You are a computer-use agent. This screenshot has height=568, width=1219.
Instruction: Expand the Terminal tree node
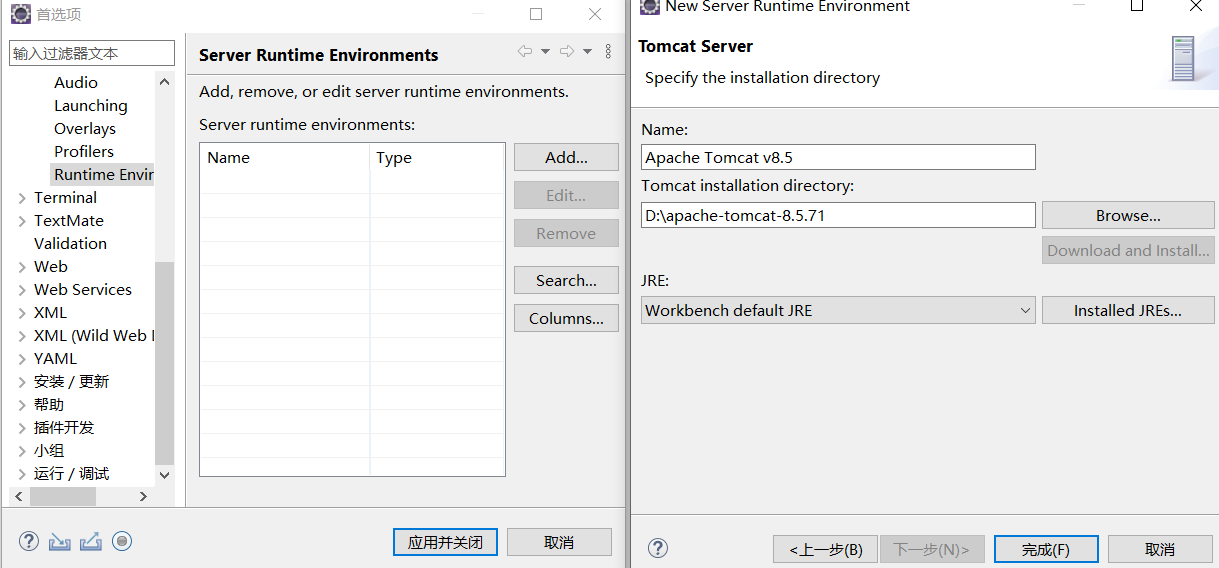point(23,198)
